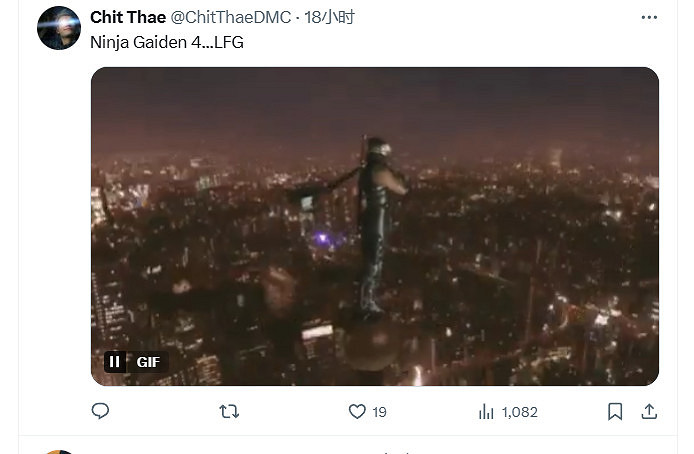Pause the playing GIF

(x=115, y=362)
